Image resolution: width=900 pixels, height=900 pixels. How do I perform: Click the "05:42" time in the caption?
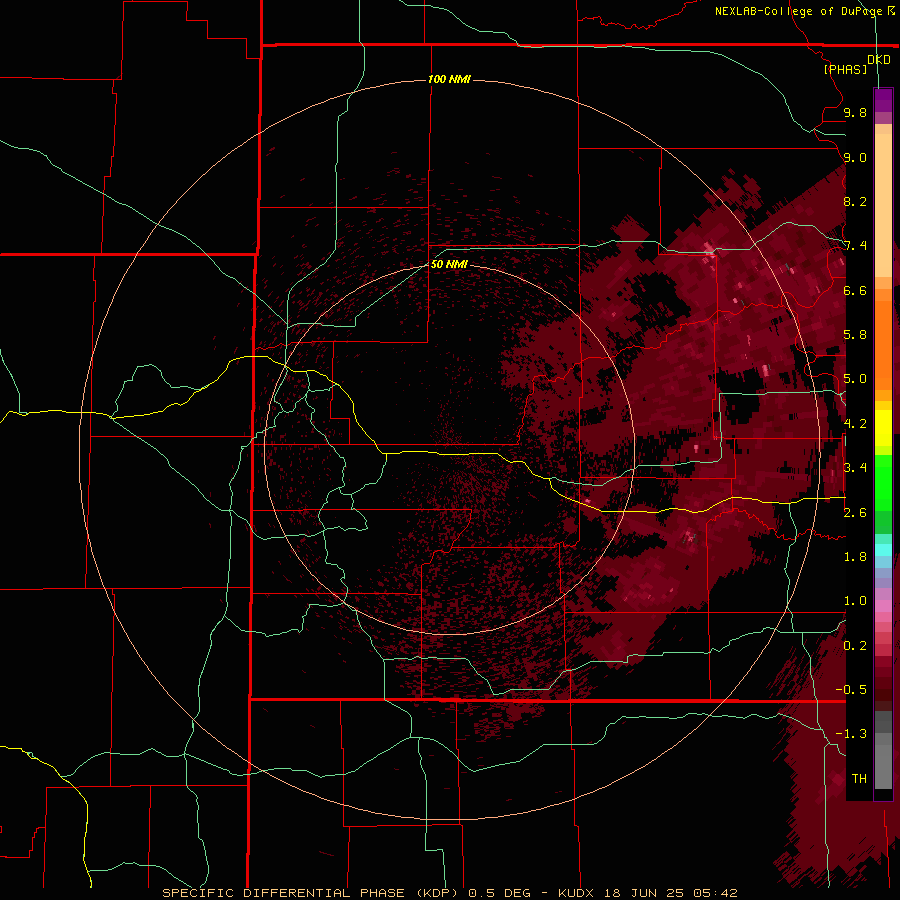(x=715, y=893)
